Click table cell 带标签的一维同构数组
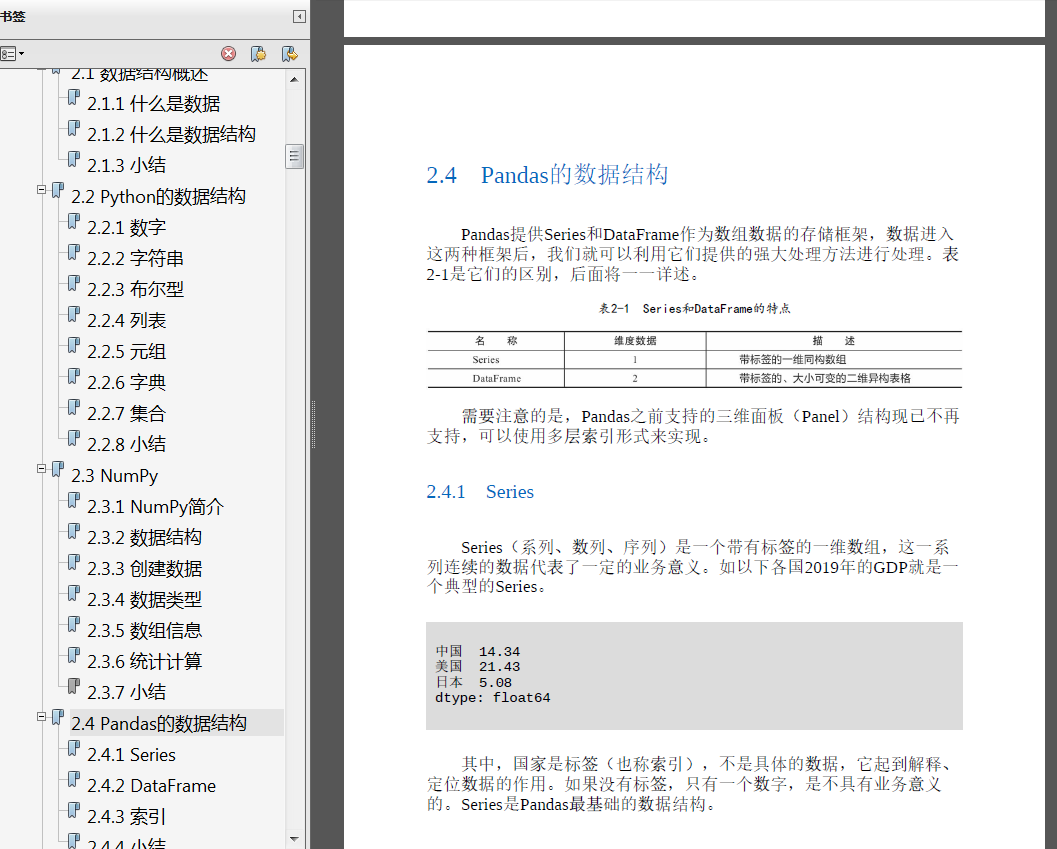Screen dimensions: 1057x849 [x=793, y=360]
